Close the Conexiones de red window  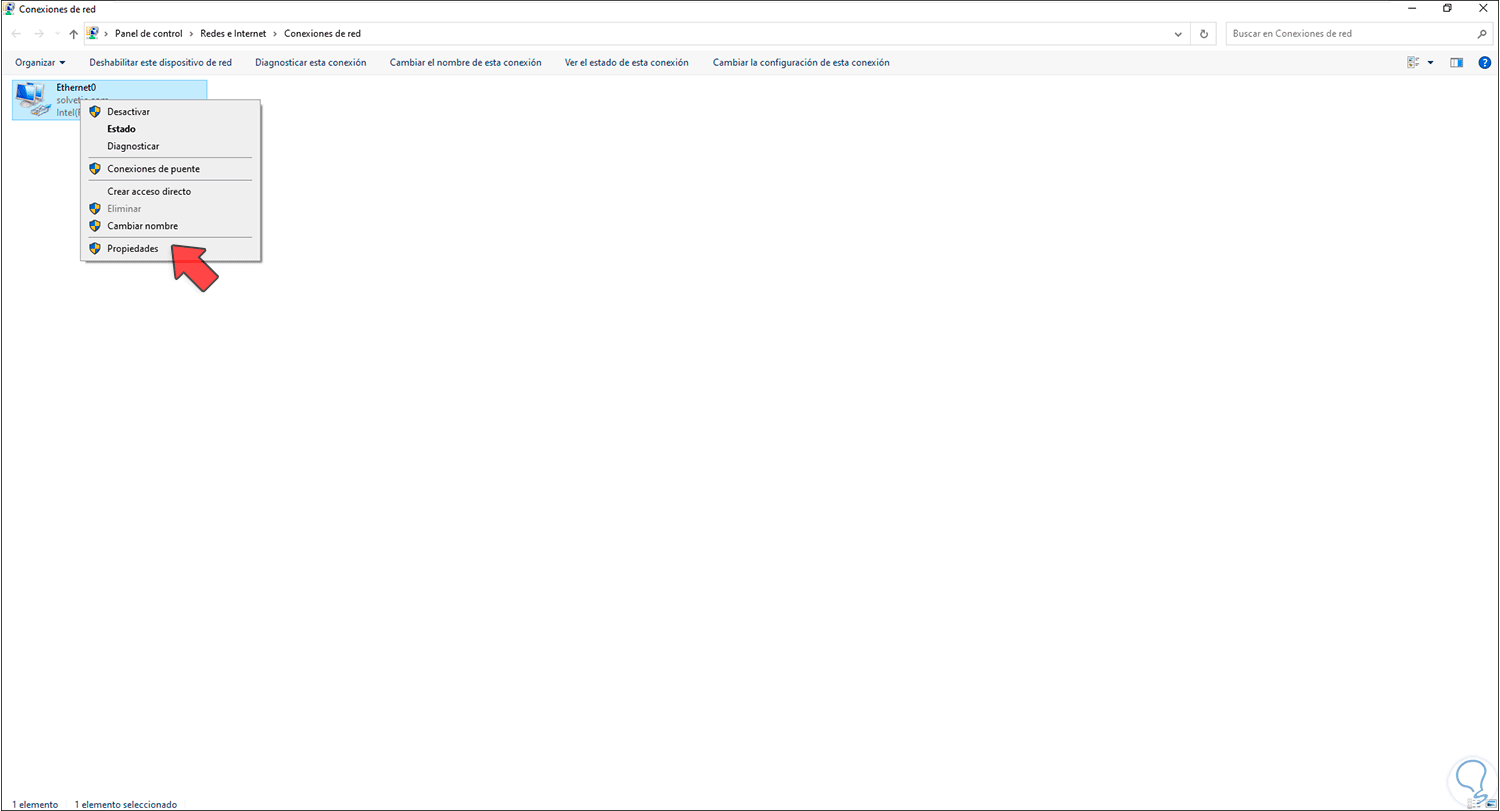(1483, 8)
